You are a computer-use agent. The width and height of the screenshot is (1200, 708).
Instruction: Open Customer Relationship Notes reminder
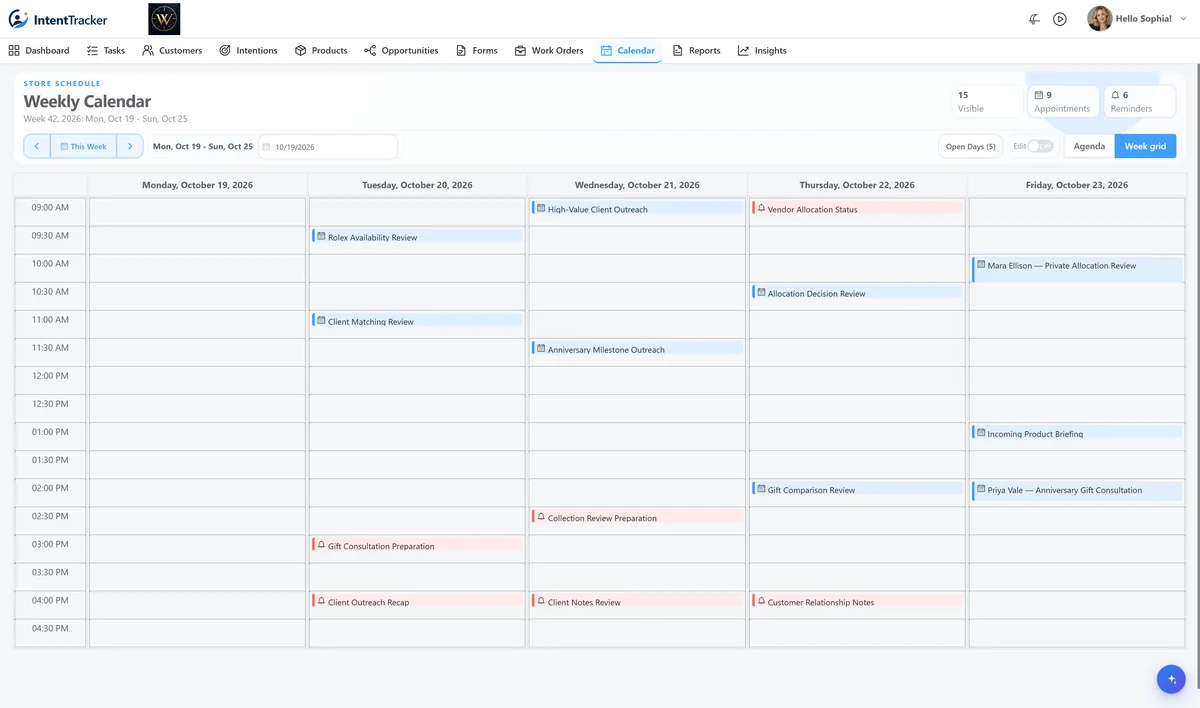click(857, 602)
